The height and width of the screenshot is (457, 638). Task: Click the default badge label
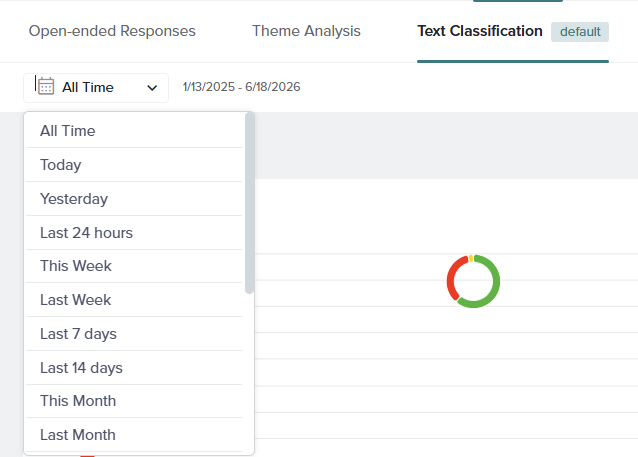point(580,32)
